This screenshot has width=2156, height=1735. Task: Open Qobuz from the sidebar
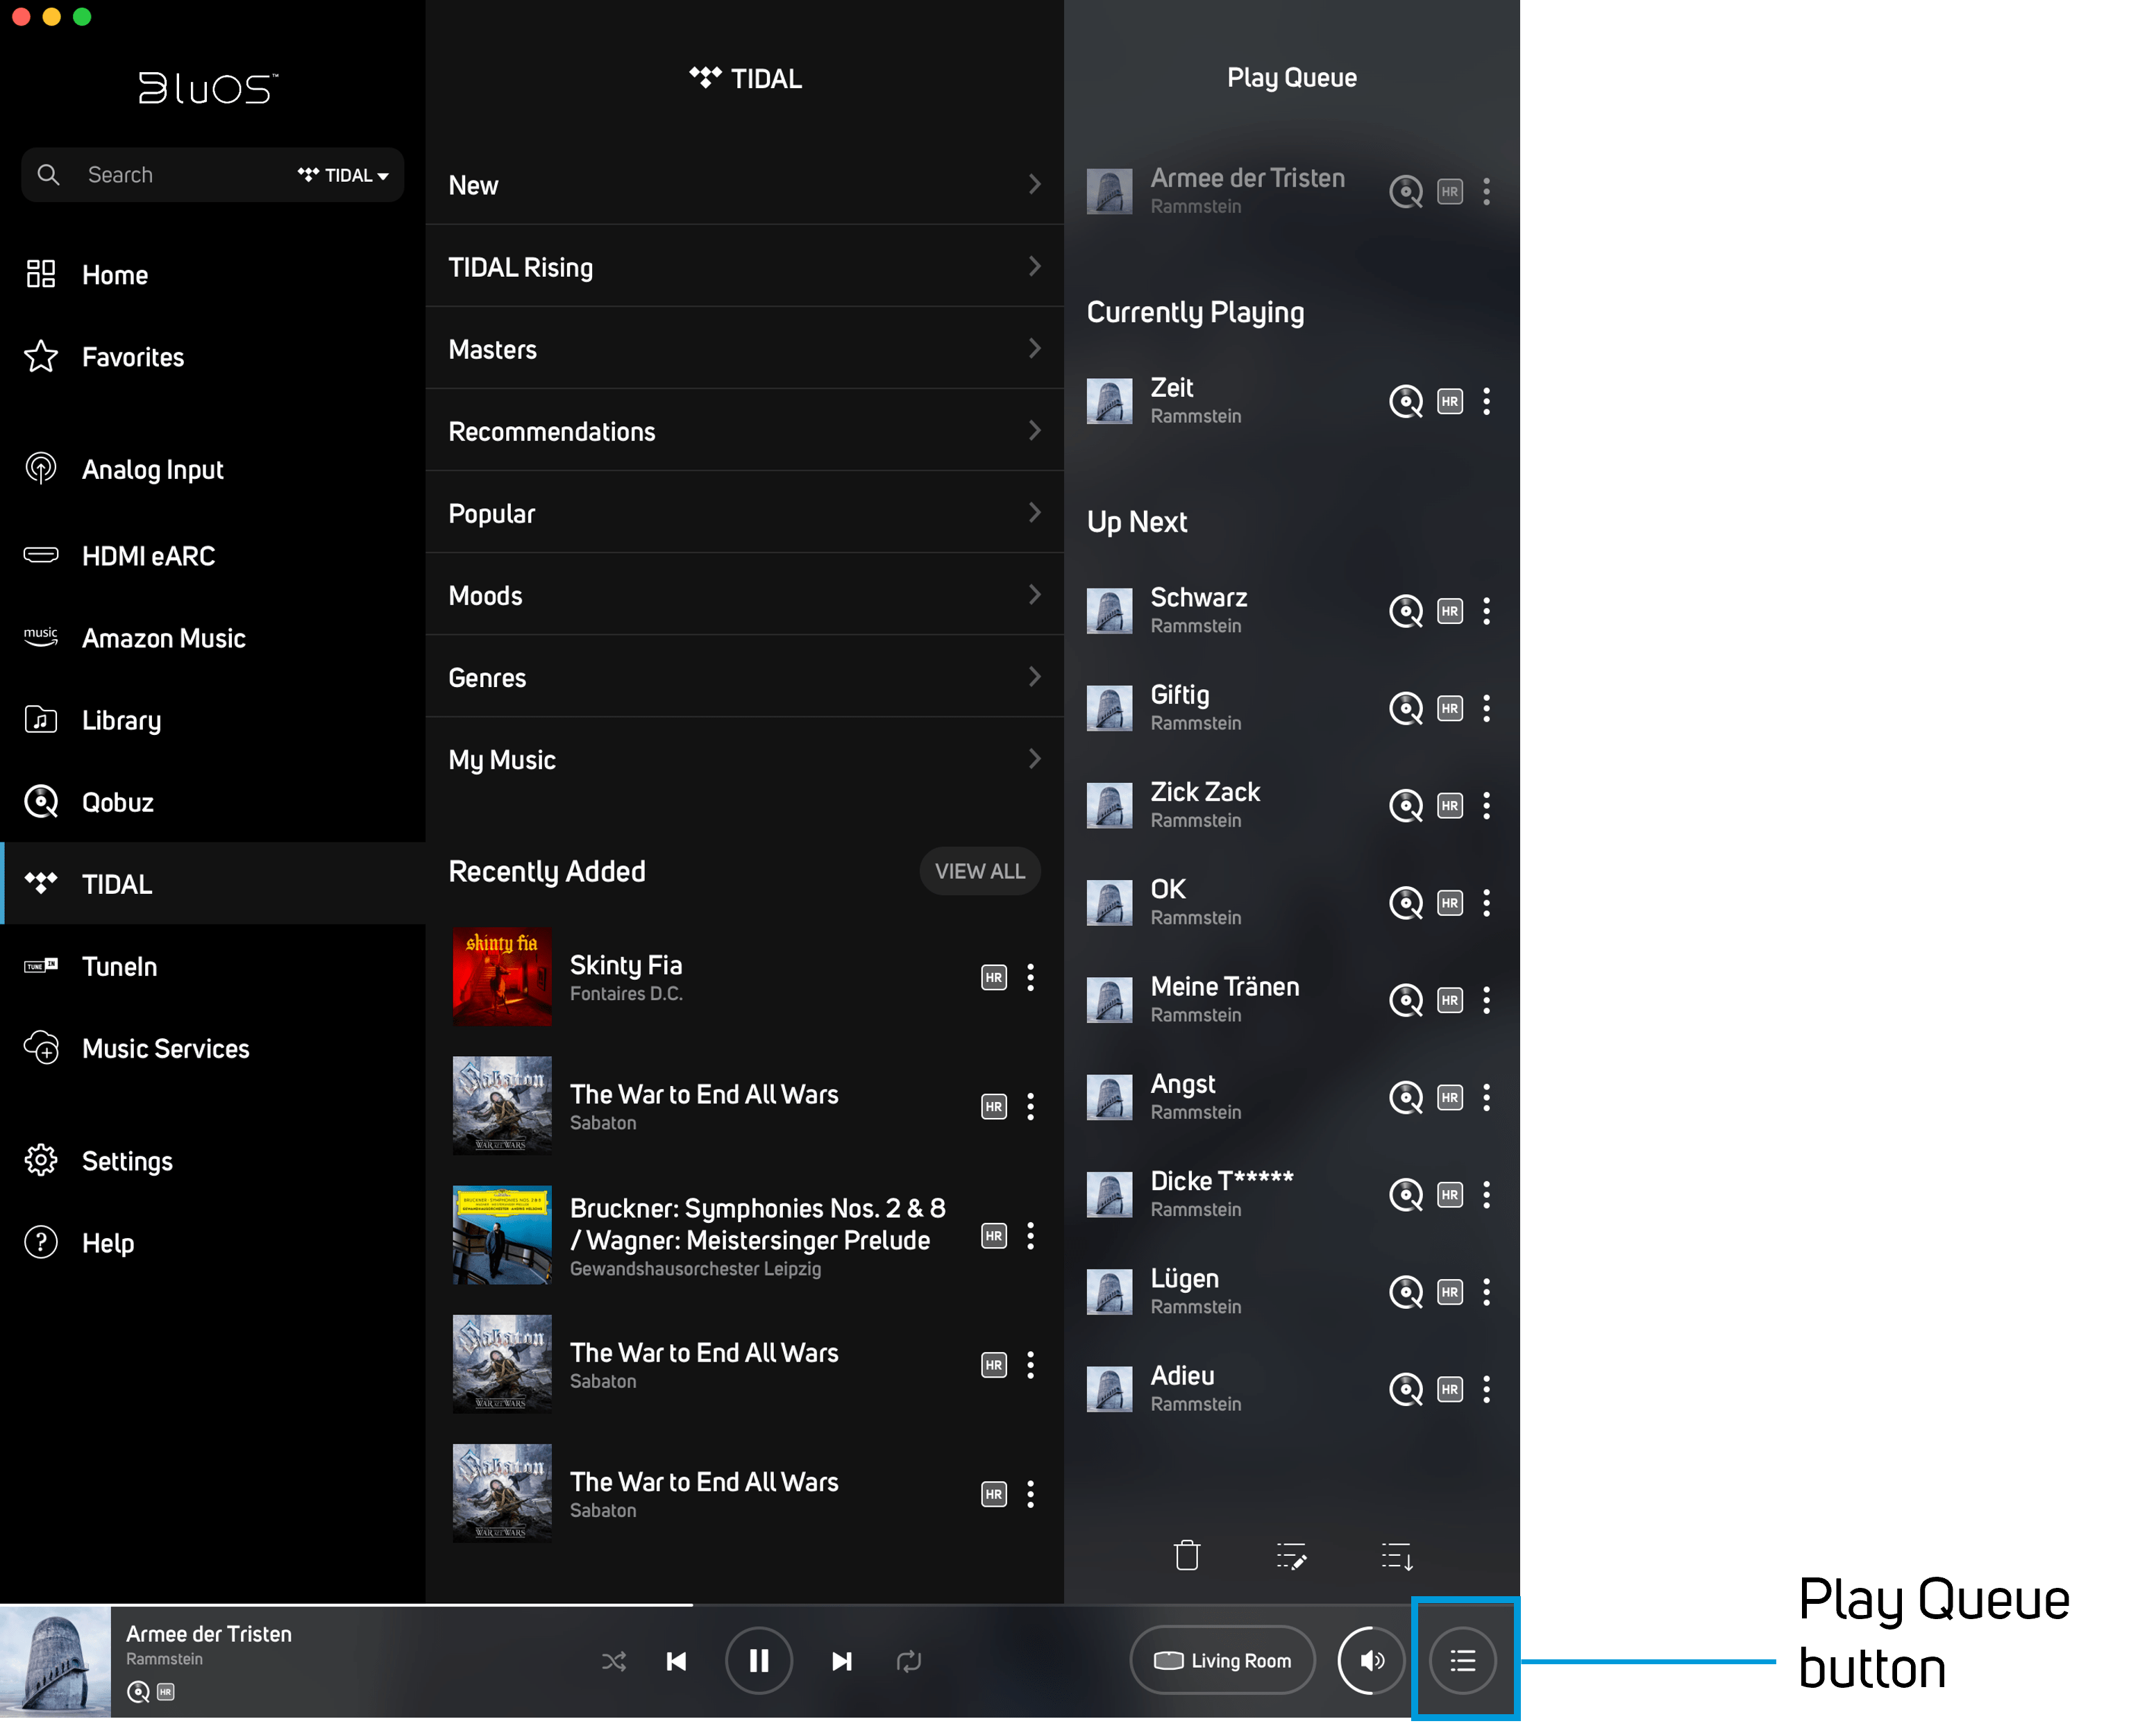click(117, 802)
